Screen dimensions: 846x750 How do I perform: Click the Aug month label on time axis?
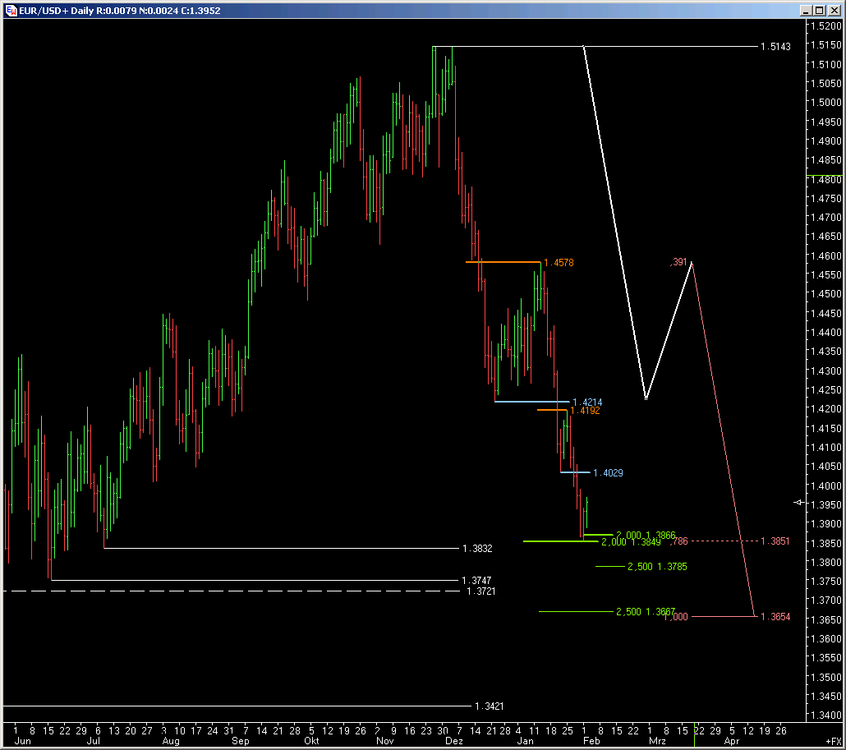pyautogui.click(x=170, y=741)
